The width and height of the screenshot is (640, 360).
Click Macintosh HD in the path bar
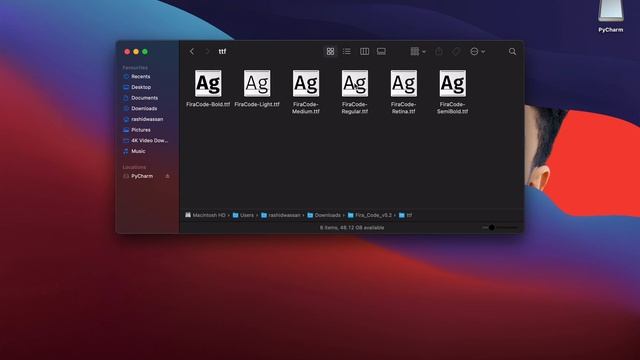pyautogui.click(x=205, y=215)
